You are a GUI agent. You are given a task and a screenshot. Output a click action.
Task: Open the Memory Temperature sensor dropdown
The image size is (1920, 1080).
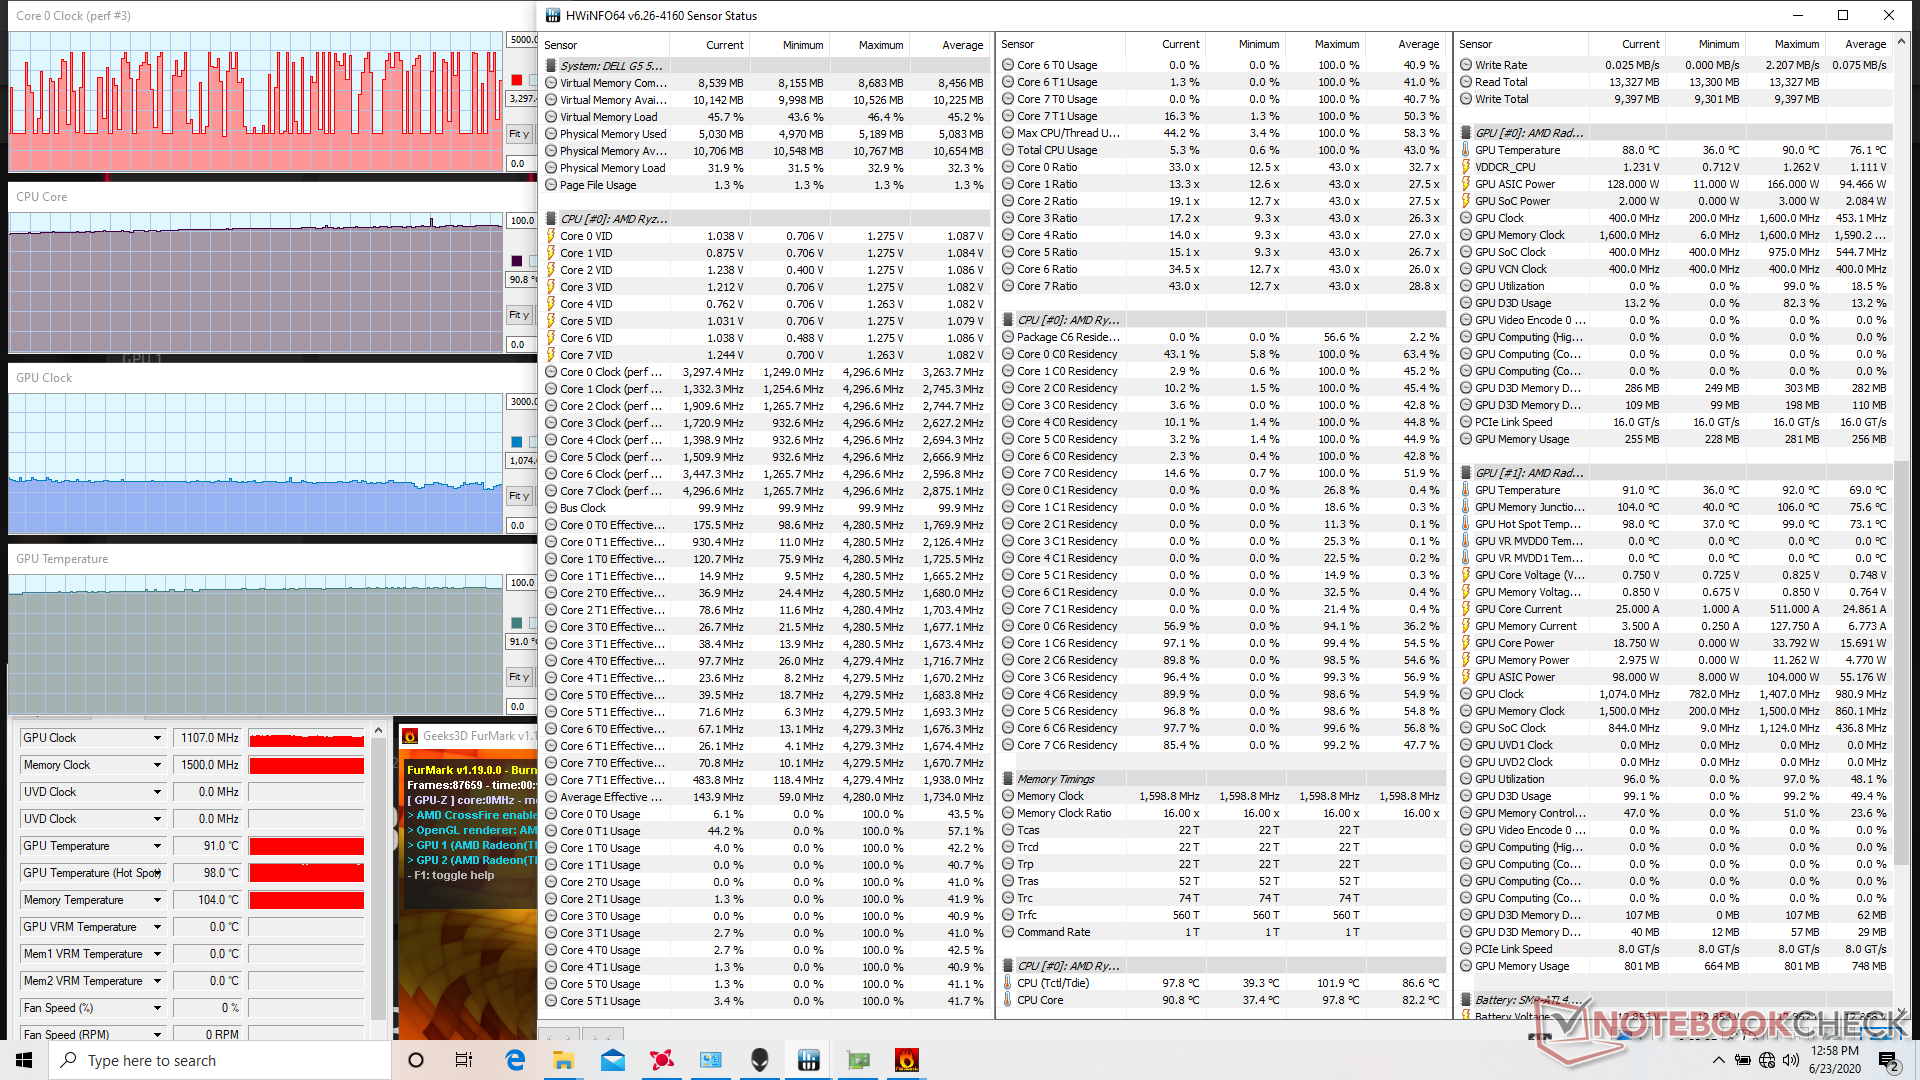[157, 900]
